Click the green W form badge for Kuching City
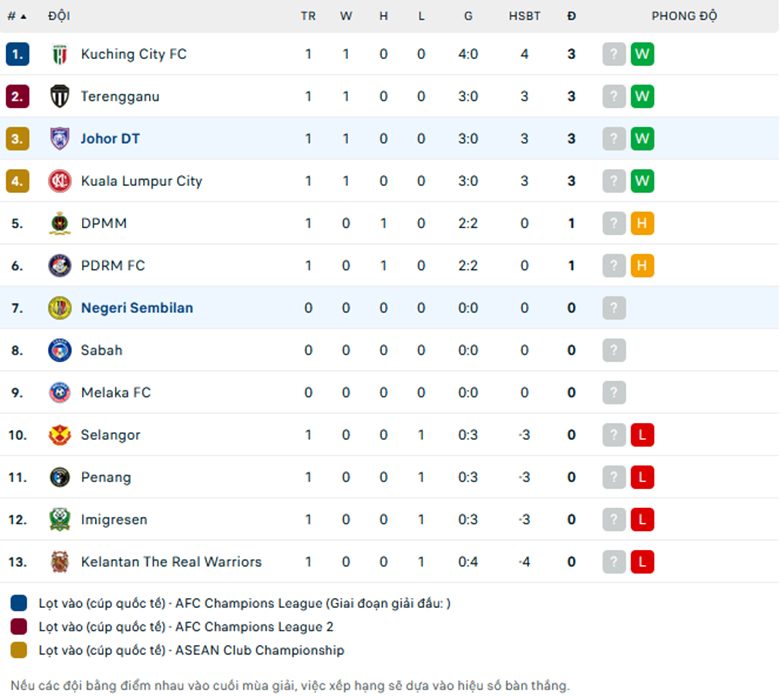Viewport: 780px width, 697px height. (642, 54)
